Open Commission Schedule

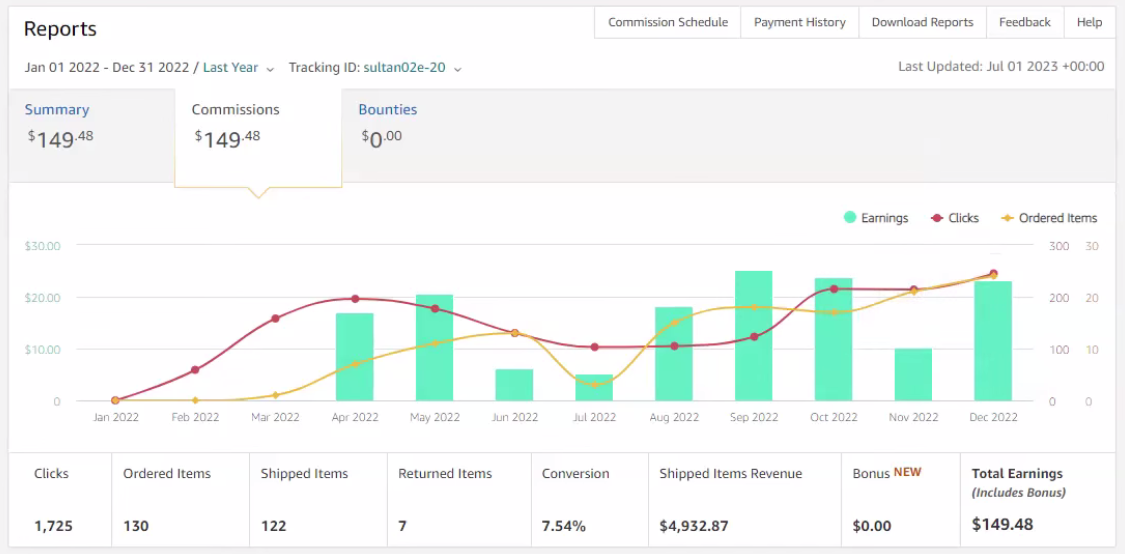(x=668, y=22)
